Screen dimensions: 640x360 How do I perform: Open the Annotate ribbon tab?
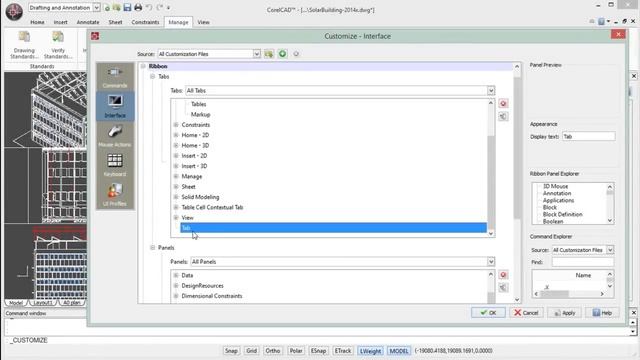(x=88, y=22)
